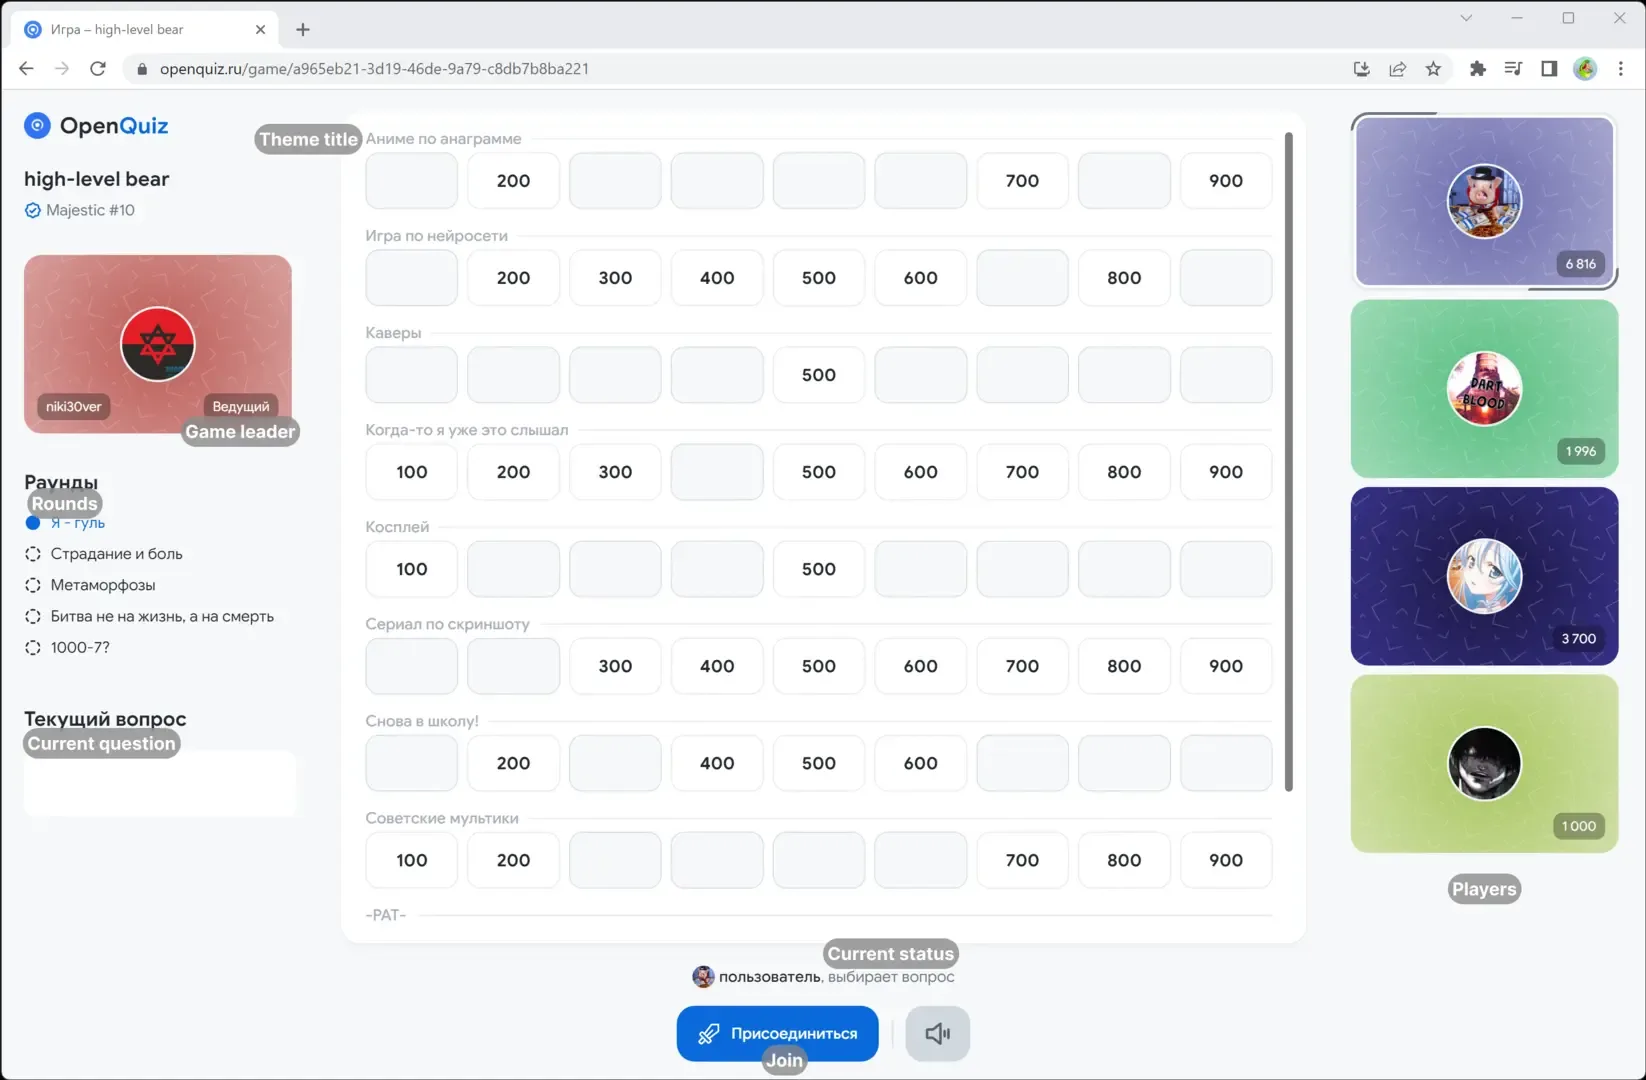1646x1080 pixels.
Task: Click the OpenQuiz logo icon
Action: pyautogui.click(x=37, y=125)
